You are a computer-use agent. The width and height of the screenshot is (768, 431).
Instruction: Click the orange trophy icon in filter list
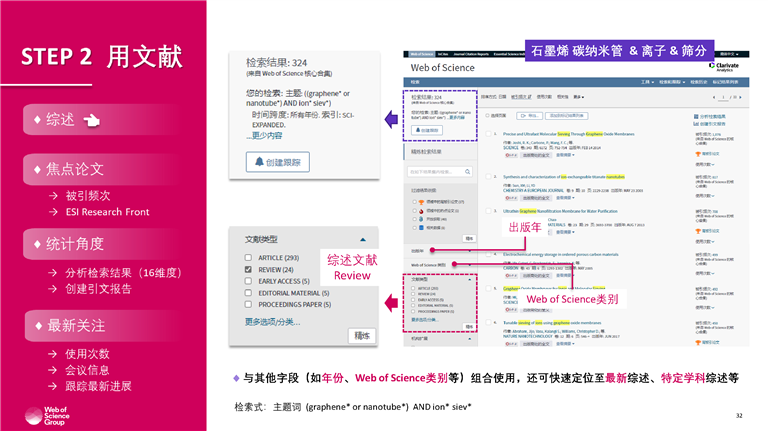click(x=421, y=202)
